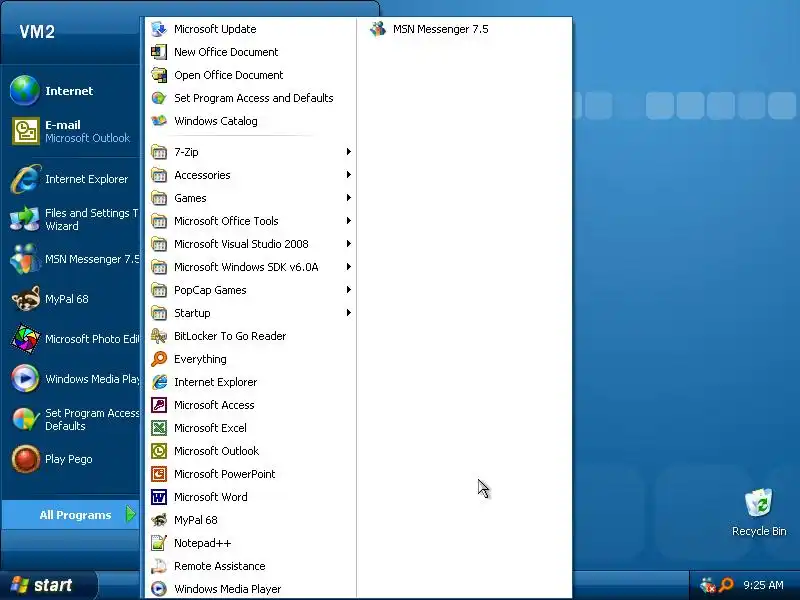Click the Microsoft Access icon
800x600 pixels.
coord(159,405)
